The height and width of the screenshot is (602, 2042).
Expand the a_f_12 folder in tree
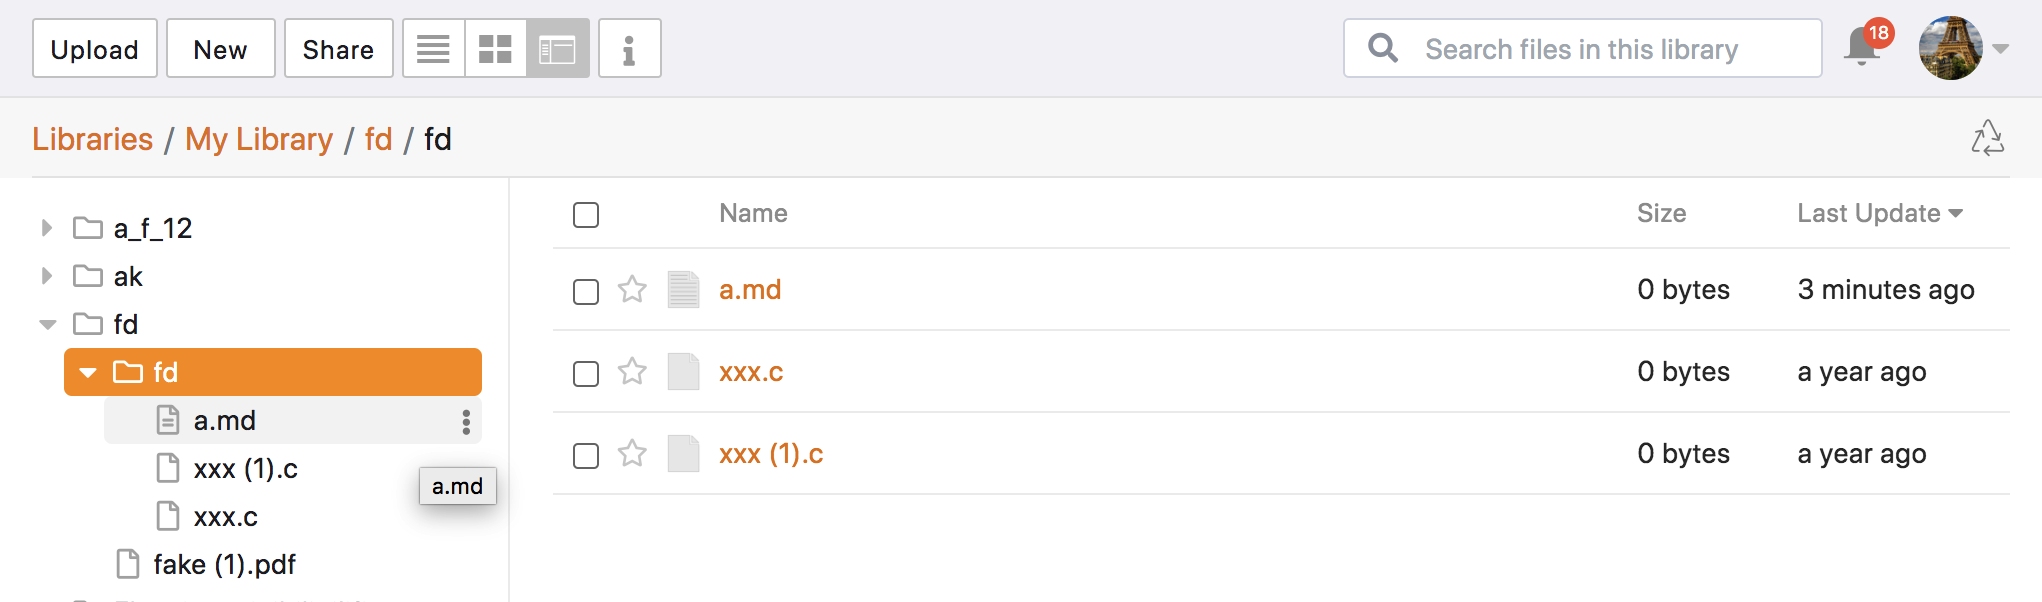coord(46,228)
